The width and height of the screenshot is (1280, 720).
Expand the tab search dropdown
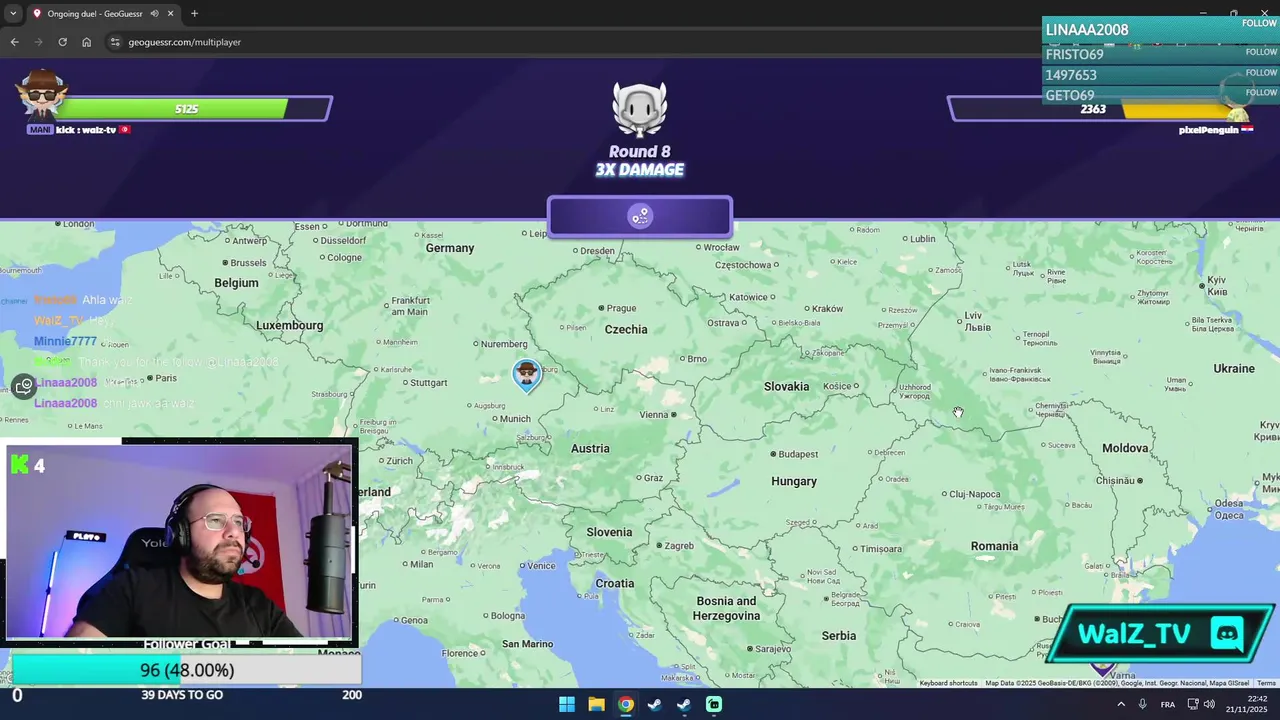[x=13, y=14]
